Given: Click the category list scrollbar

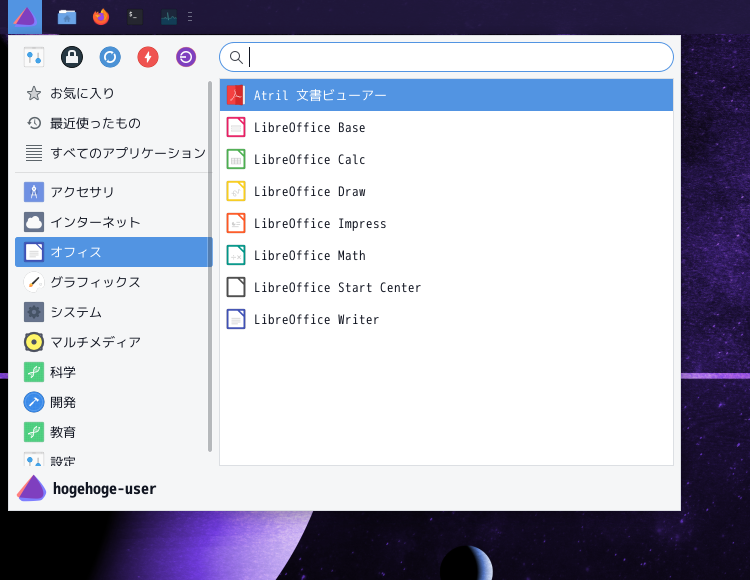Looking at the screenshot, I should [210, 266].
